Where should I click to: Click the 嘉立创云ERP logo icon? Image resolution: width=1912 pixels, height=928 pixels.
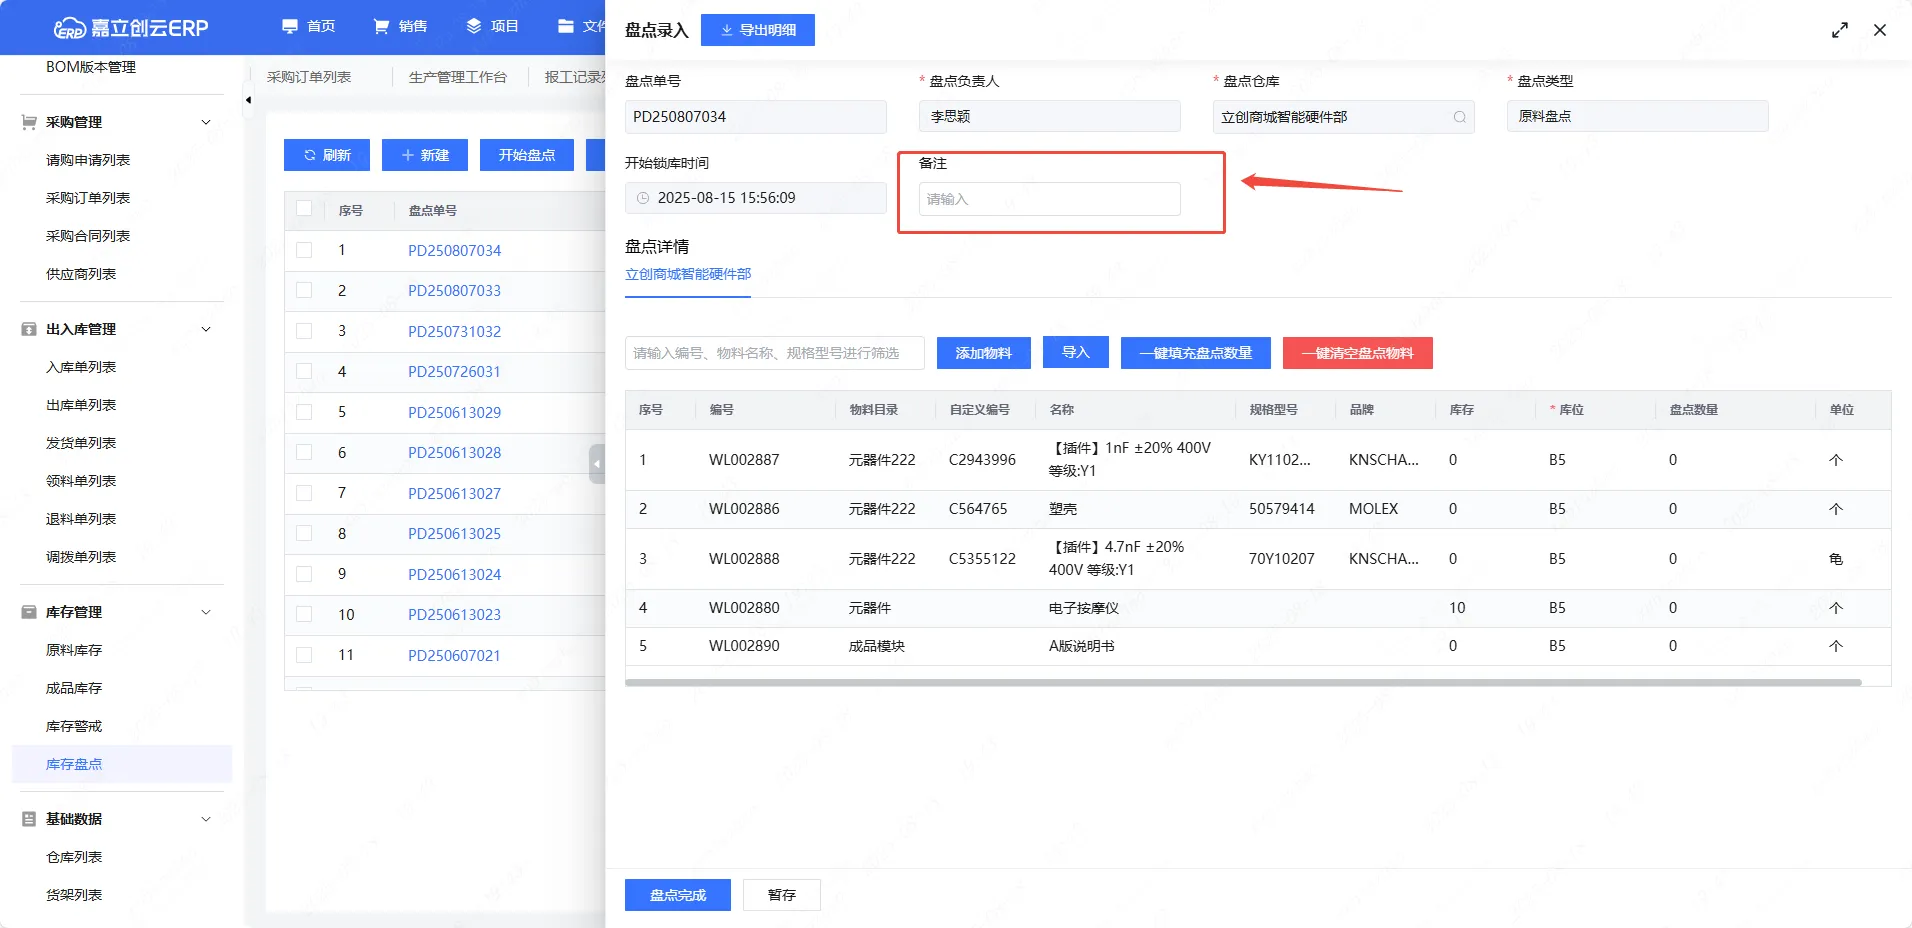pyautogui.click(x=69, y=28)
